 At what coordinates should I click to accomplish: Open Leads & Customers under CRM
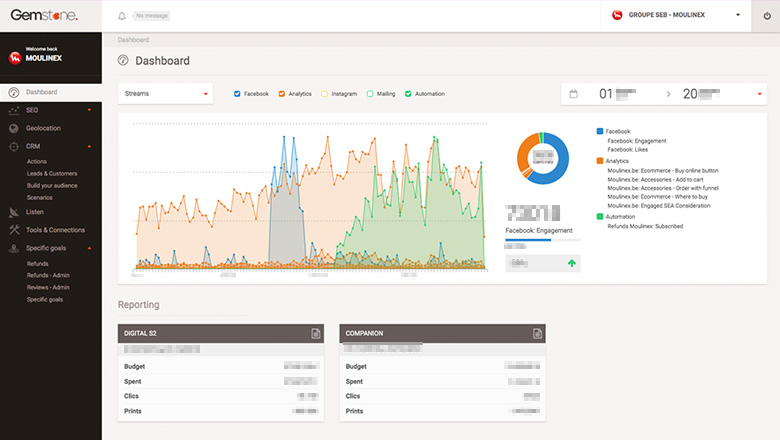(52, 174)
